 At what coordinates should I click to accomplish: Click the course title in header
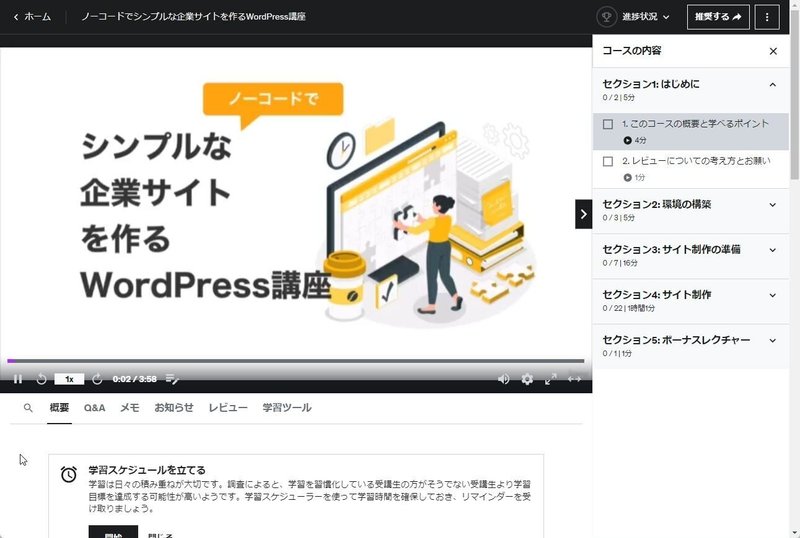[193, 17]
